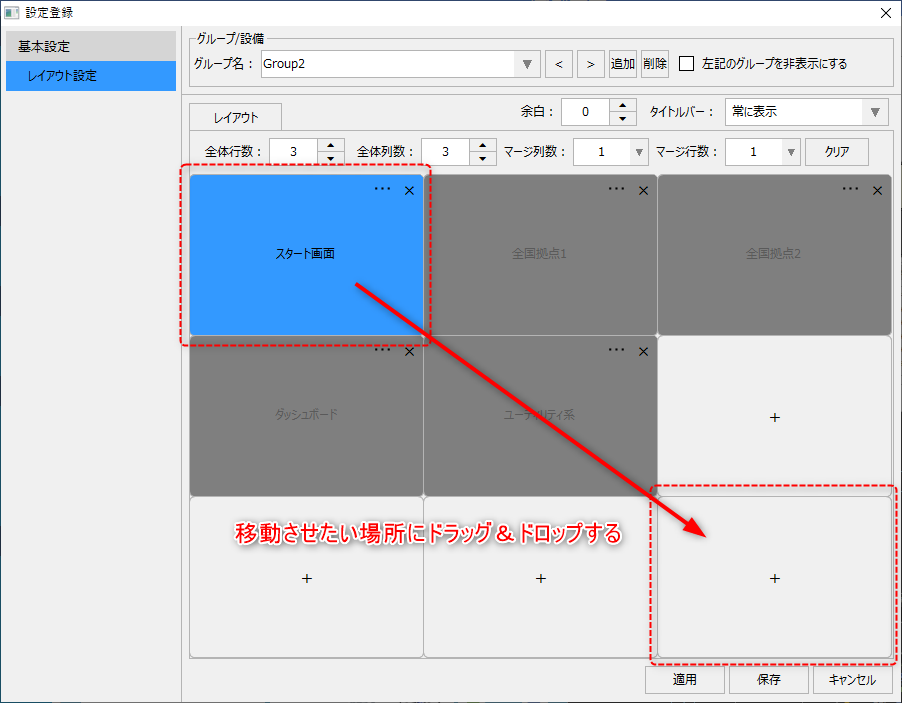
Task: Open the options menu on the スタート画面 panel
Action: click(x=381, y=190)
